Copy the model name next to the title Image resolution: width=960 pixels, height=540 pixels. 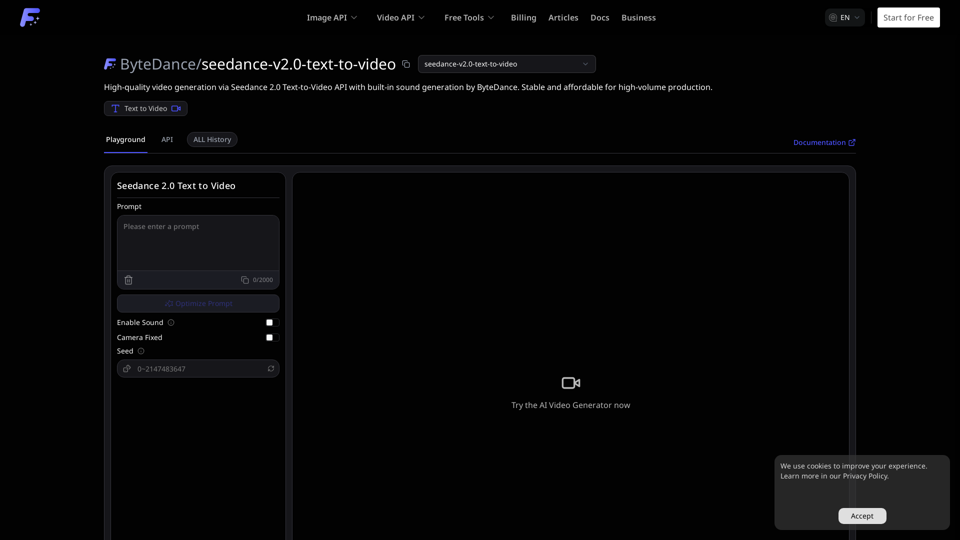click(x=406, y=64)
